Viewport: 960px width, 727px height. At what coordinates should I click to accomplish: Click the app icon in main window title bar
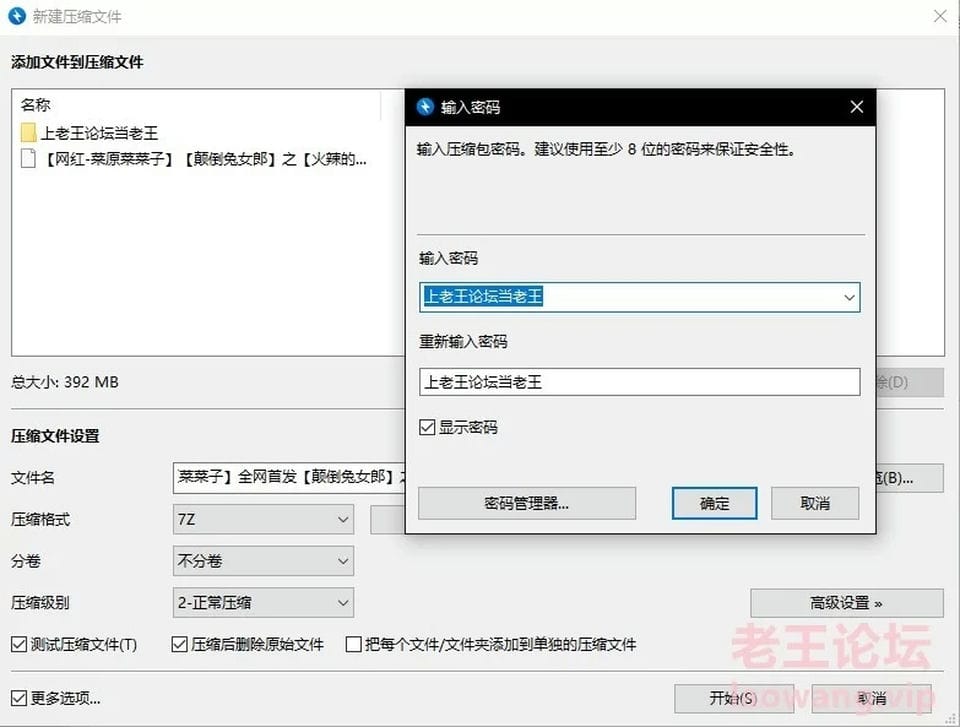[x=17, y=15]
